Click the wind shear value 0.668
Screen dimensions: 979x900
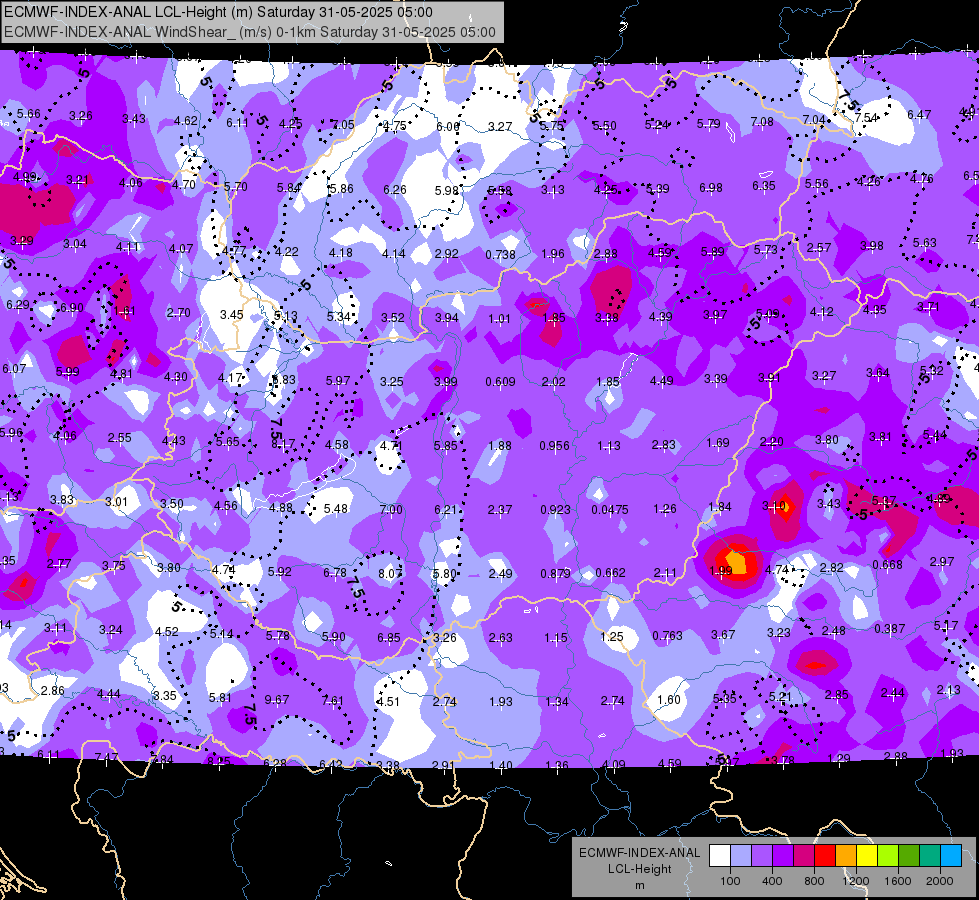click(x=887, y=565)
